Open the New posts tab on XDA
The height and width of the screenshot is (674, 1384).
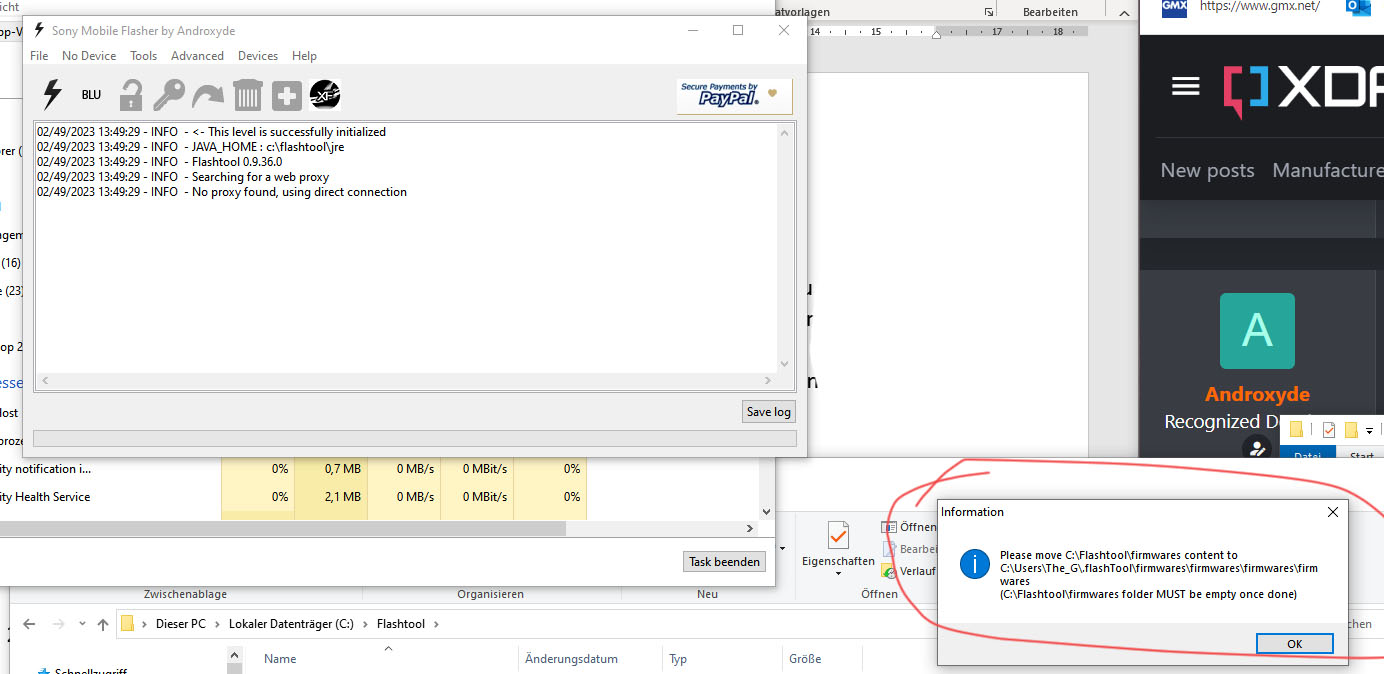tap(1207, 170)
